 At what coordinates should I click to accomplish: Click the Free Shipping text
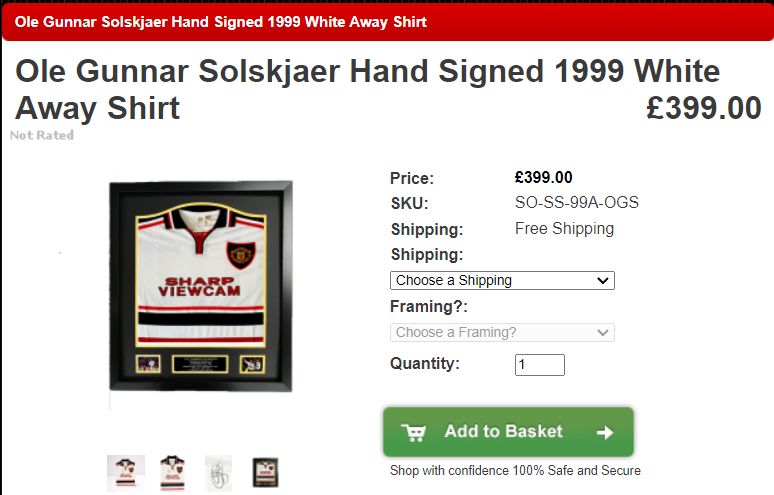[x=564, y=228]
